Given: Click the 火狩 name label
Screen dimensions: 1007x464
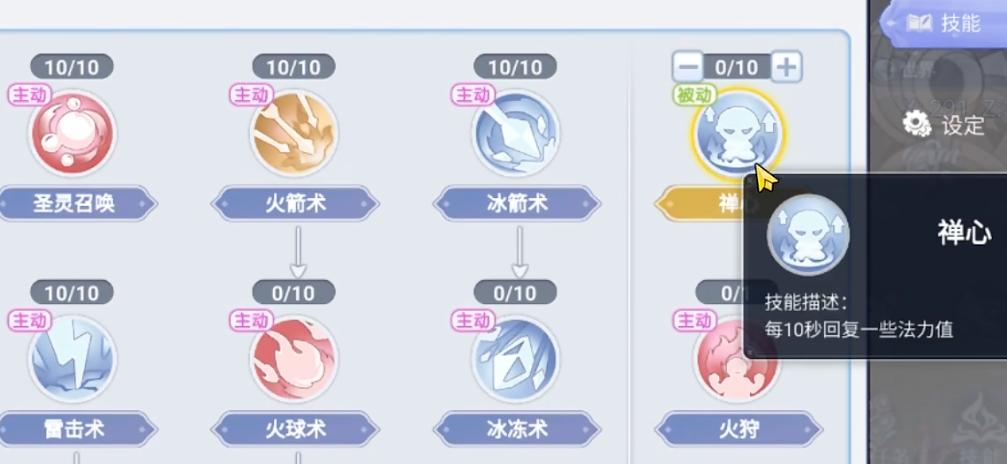Looking at the screenshot, I should [x=739, y=429].
